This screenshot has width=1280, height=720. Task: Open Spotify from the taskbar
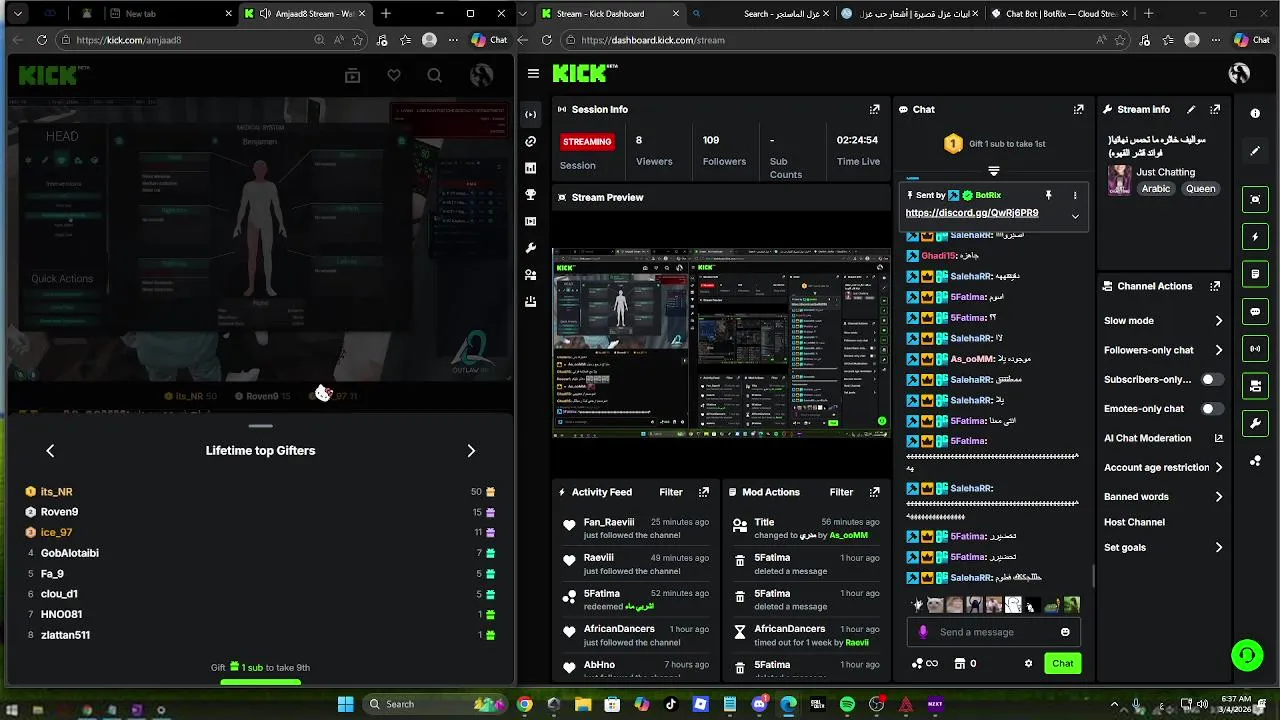pyautogui.click(x=847, y=705)
